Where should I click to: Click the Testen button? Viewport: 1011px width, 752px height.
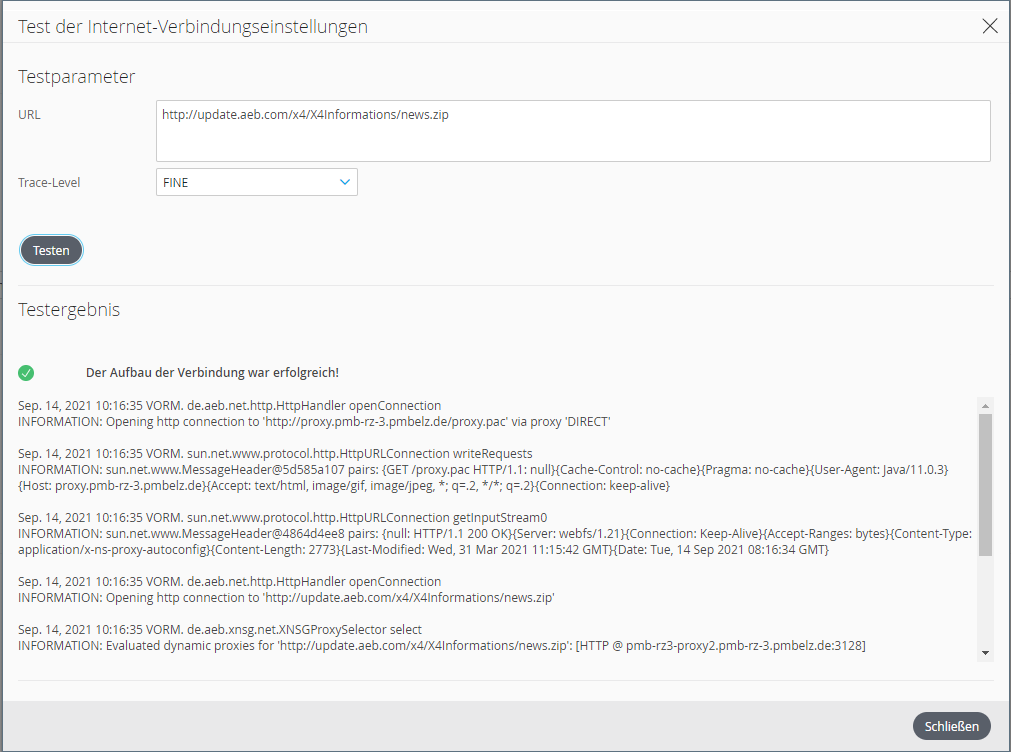(51, 250)
